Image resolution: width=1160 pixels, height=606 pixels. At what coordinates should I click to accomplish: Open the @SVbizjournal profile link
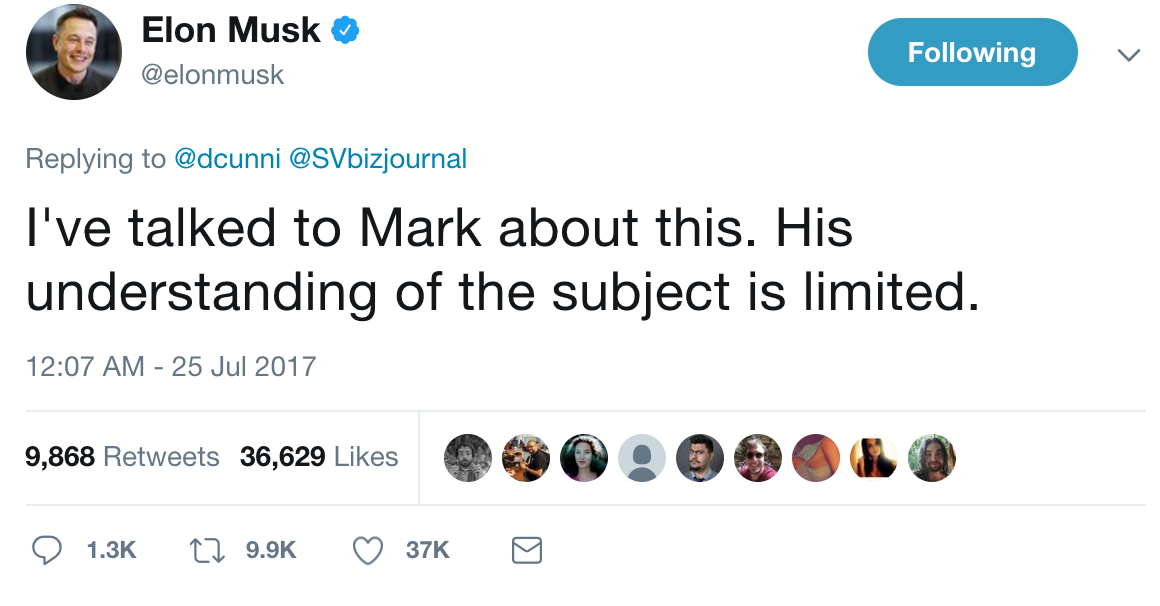click(x=377, y=159)
